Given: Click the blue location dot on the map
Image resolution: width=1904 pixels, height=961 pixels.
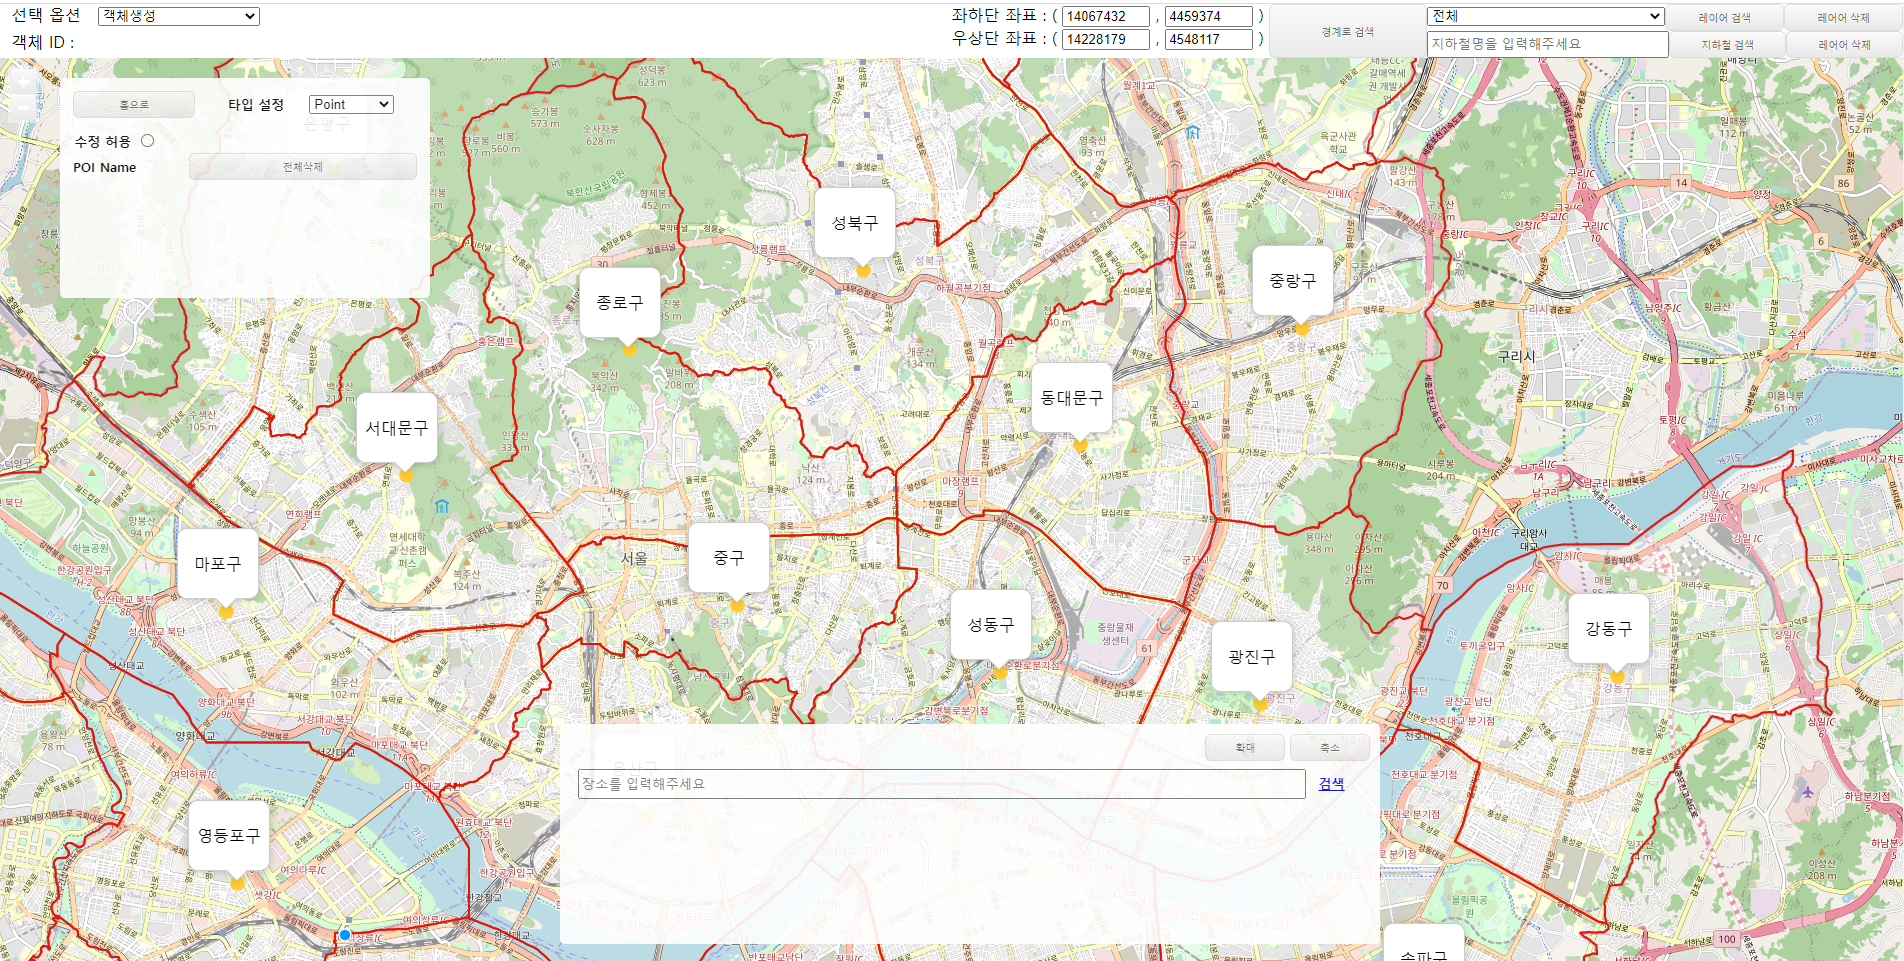Looking at the screenshot, I should coord(345,934).
